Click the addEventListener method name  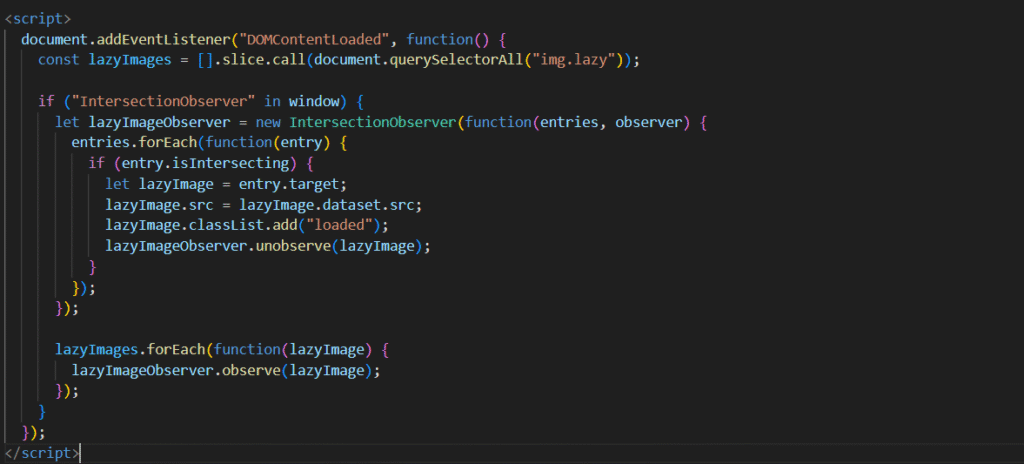point(163,39)
